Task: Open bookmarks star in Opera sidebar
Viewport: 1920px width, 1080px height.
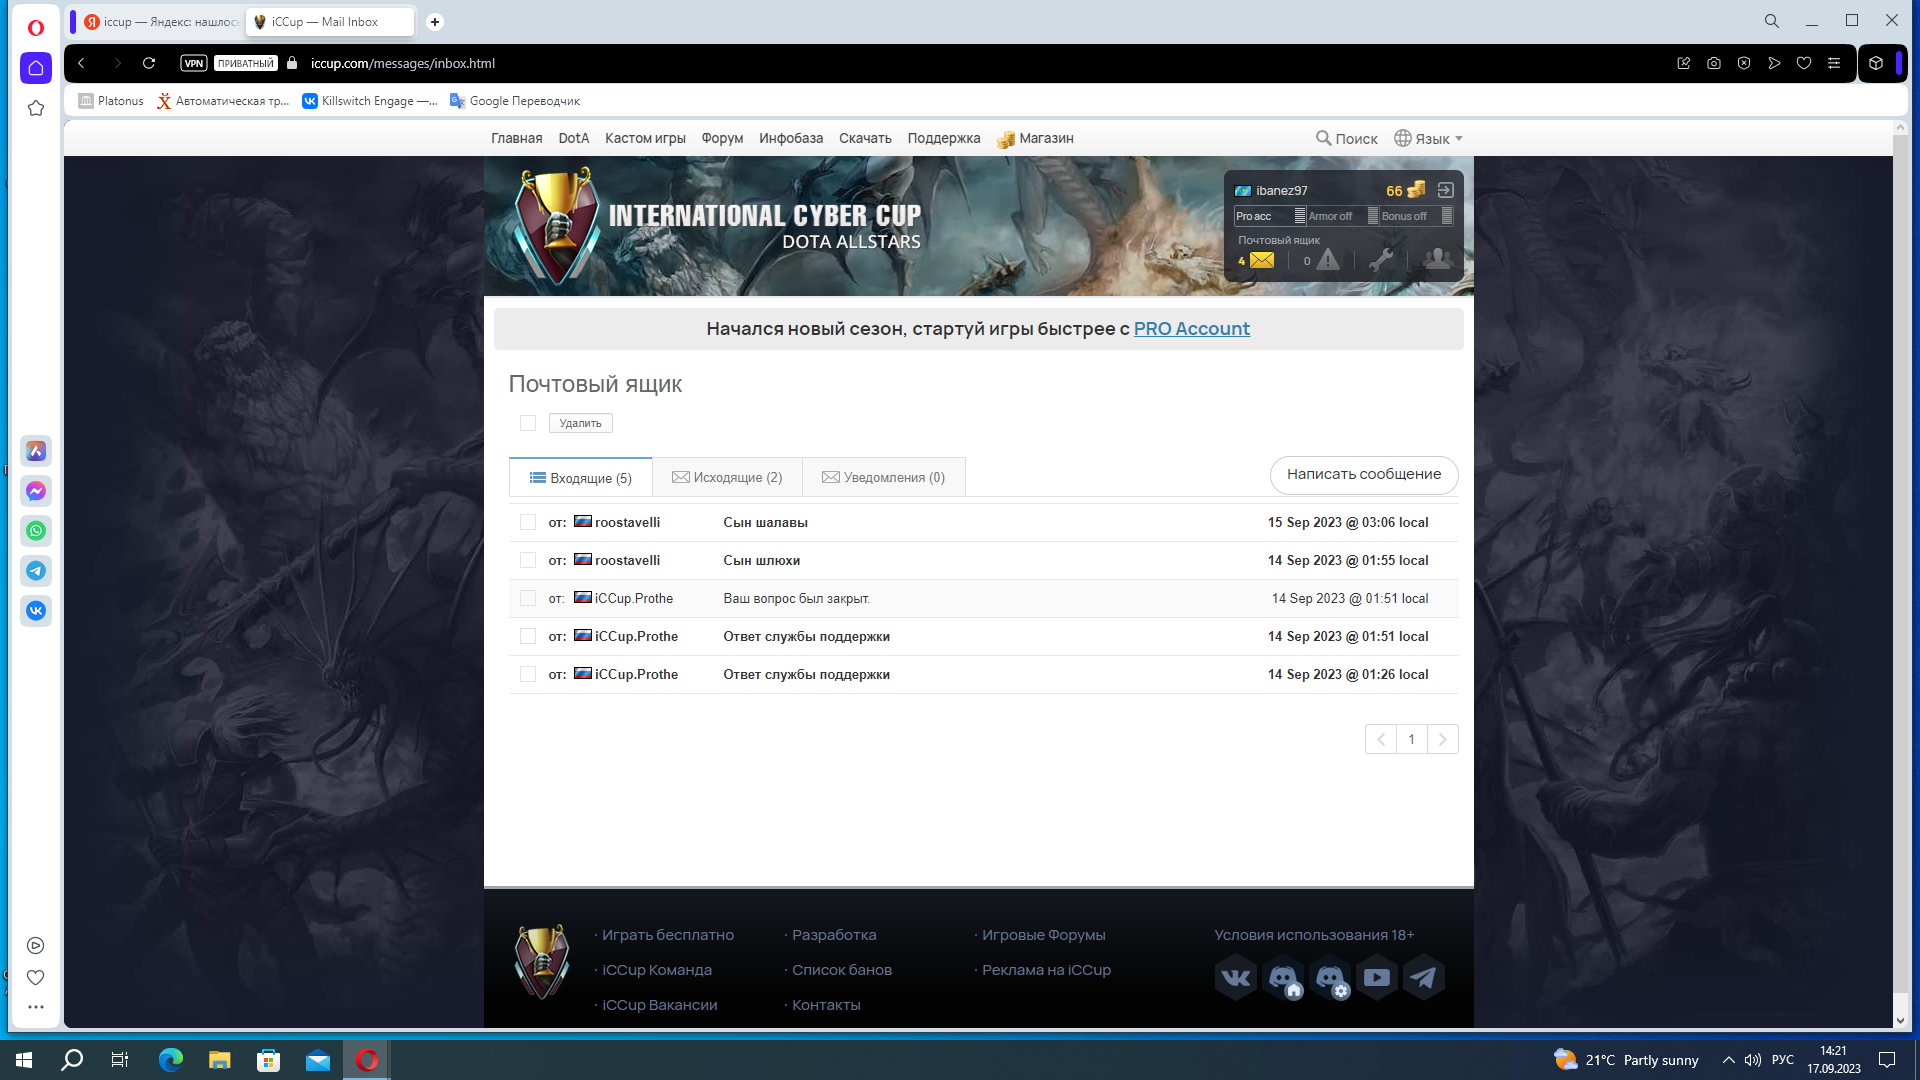Action: 36,108
